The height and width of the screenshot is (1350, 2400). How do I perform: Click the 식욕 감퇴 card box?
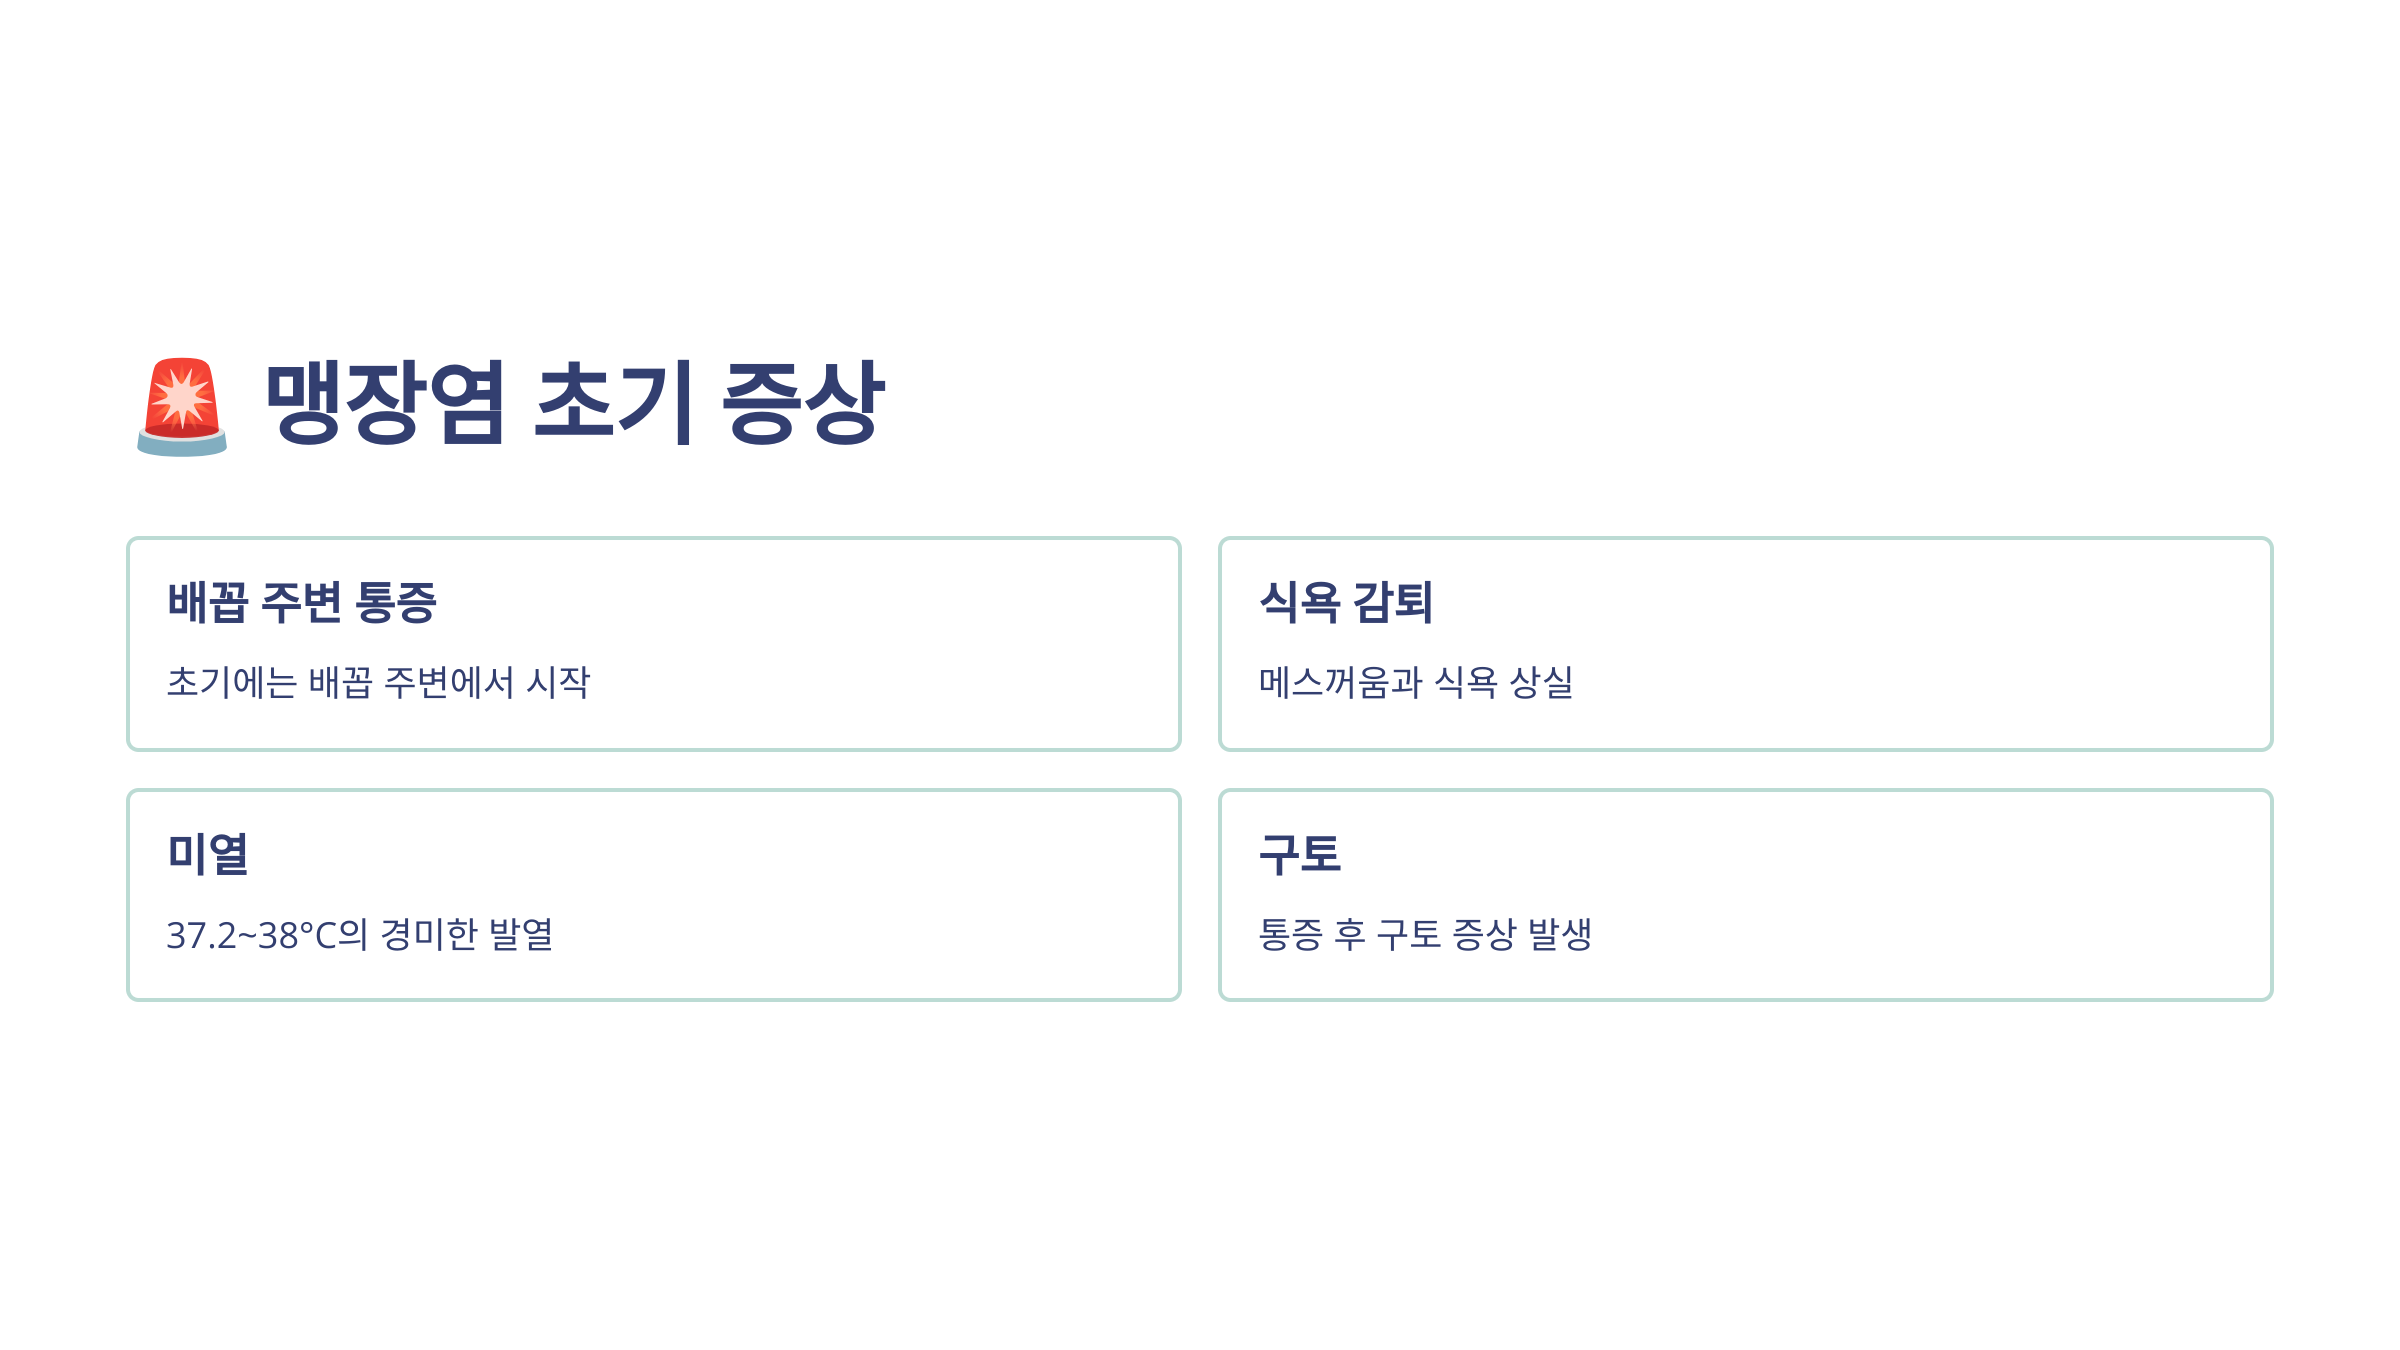(1746, 644)
